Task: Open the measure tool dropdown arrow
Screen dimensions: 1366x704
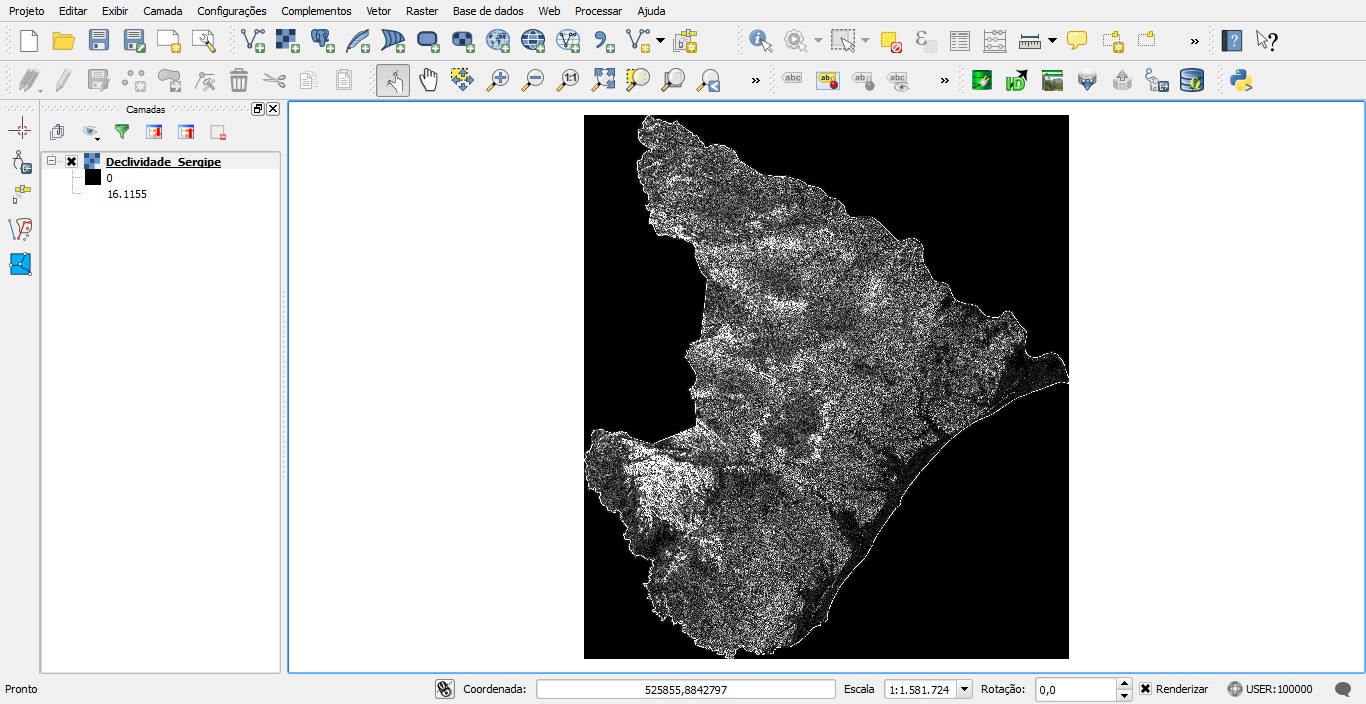Action: (x=1051, y=41)
